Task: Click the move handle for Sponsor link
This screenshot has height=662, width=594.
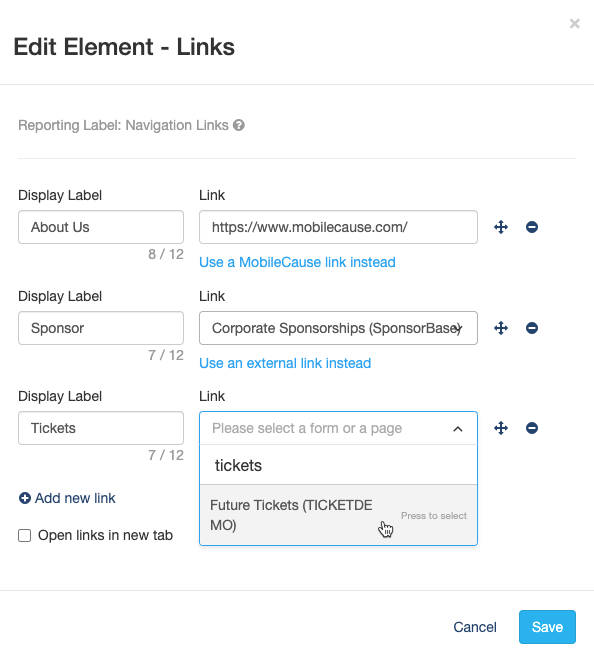Action: [x=501, y=328]
